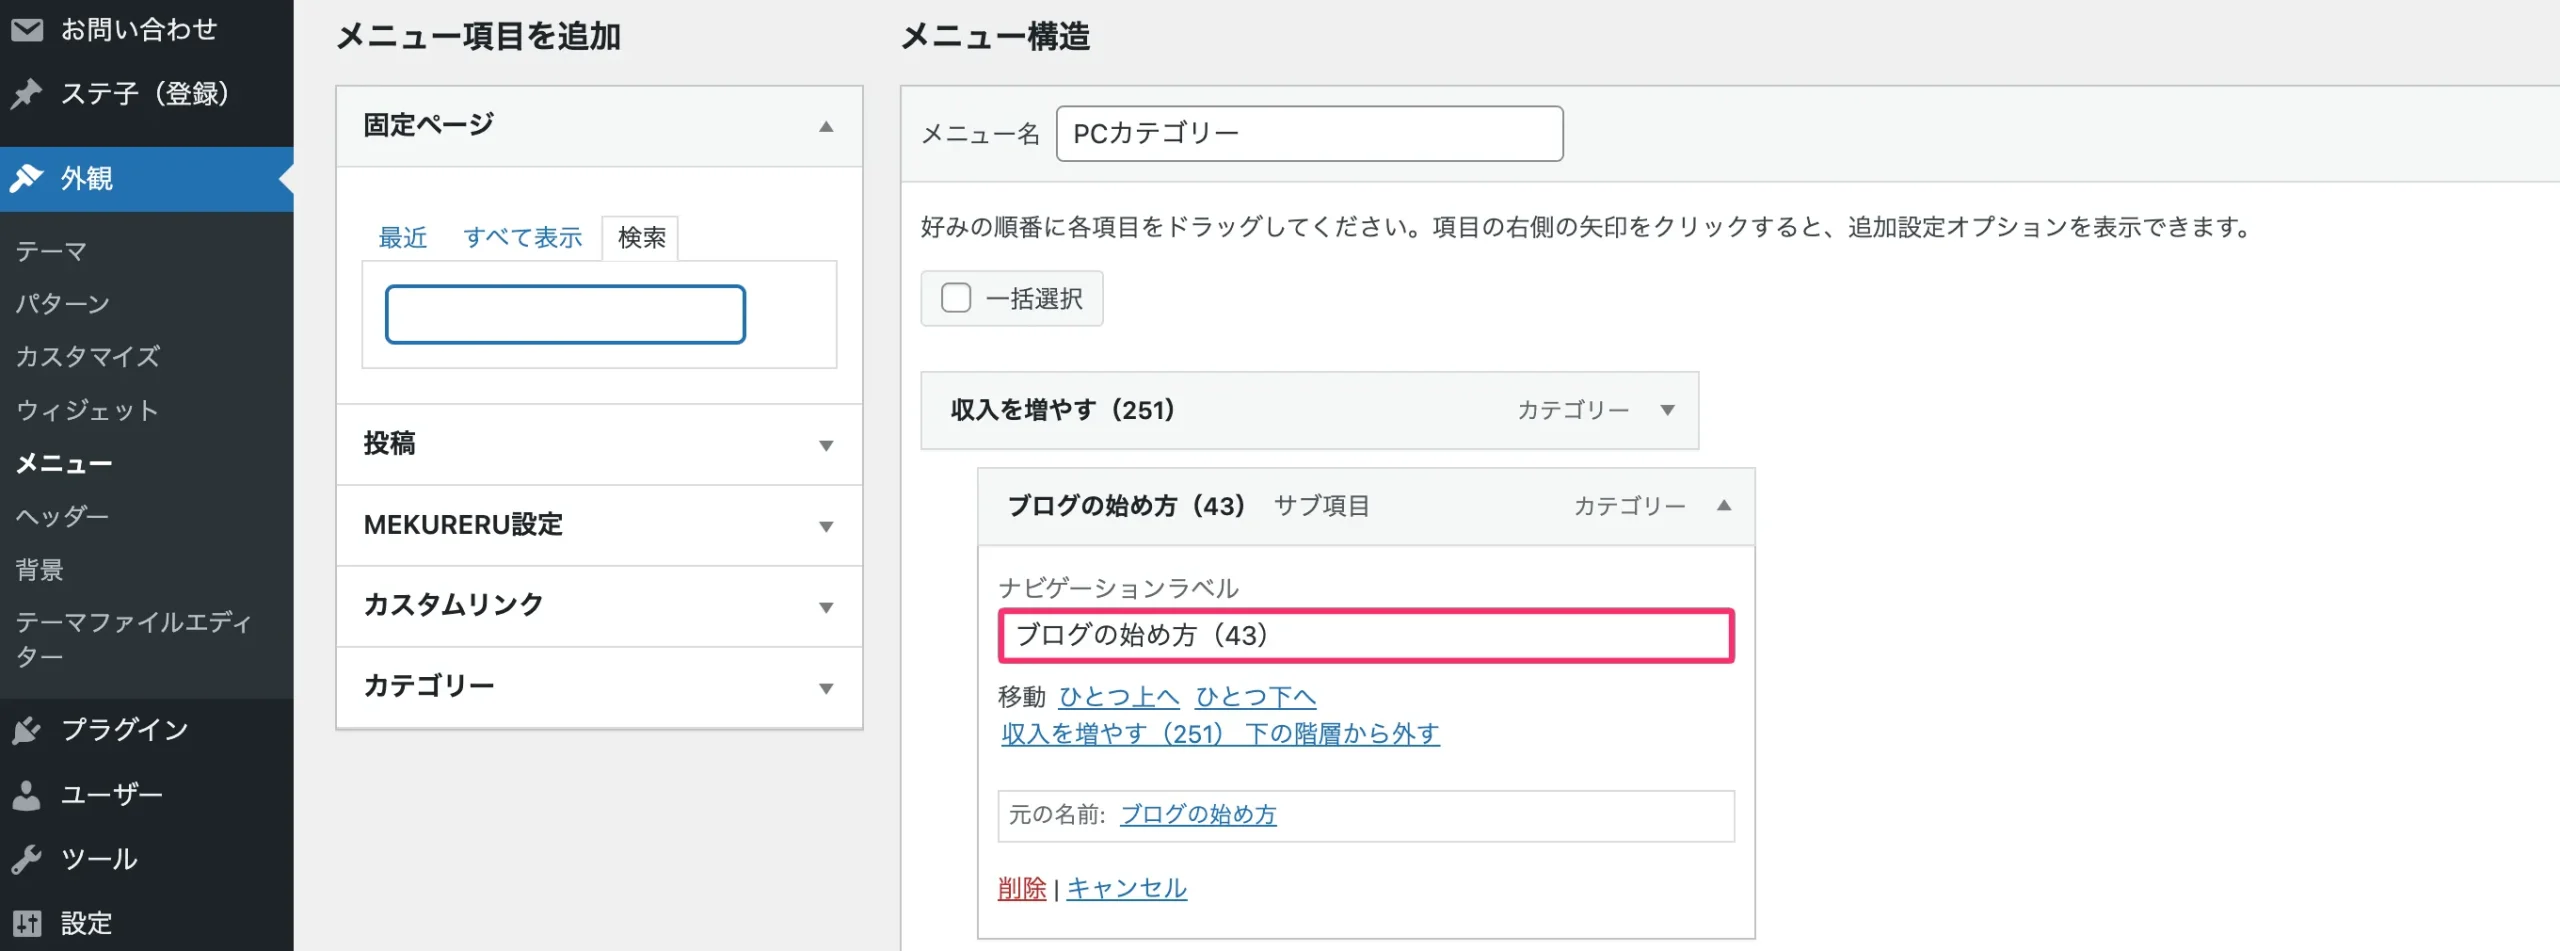Expand the カスタムリンク section

826,607
